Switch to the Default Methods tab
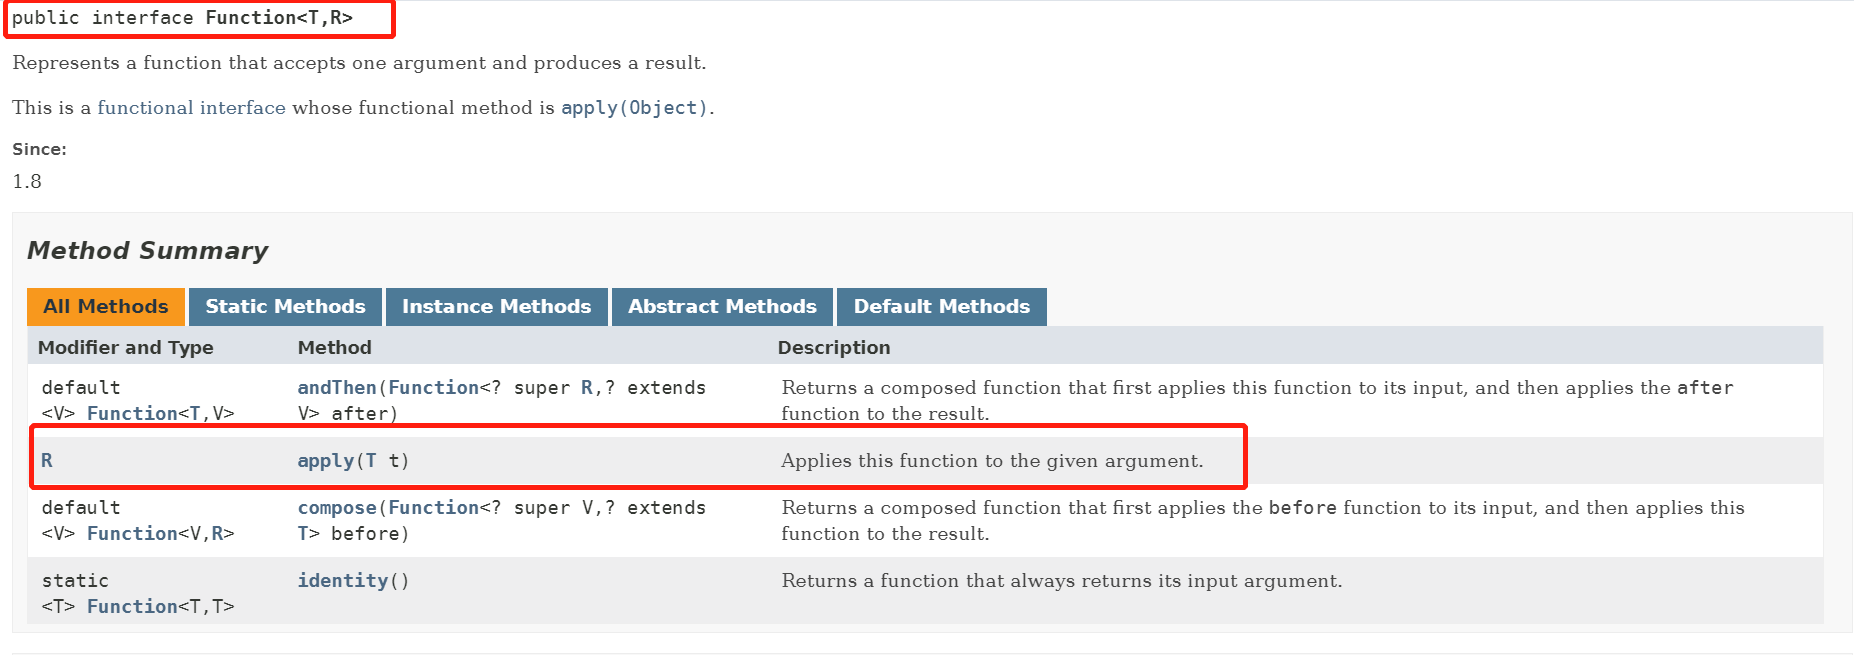This screenshot has height=655, width=1854. click(x=941, y=307)
